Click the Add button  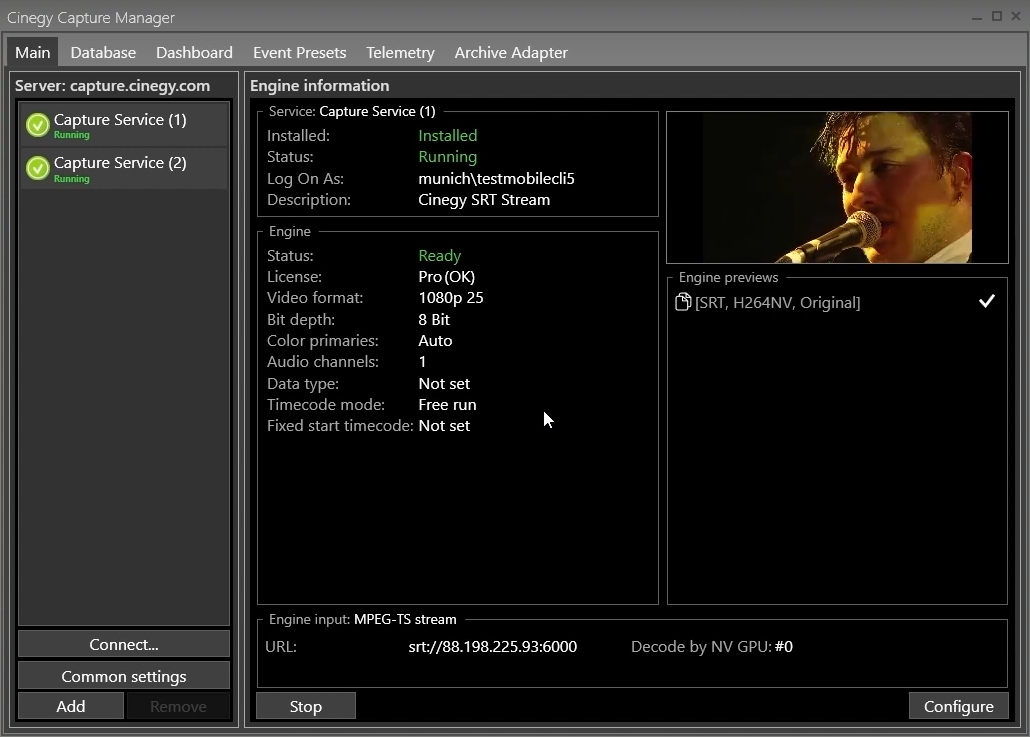pyautogui.click(x=71, y=706)
